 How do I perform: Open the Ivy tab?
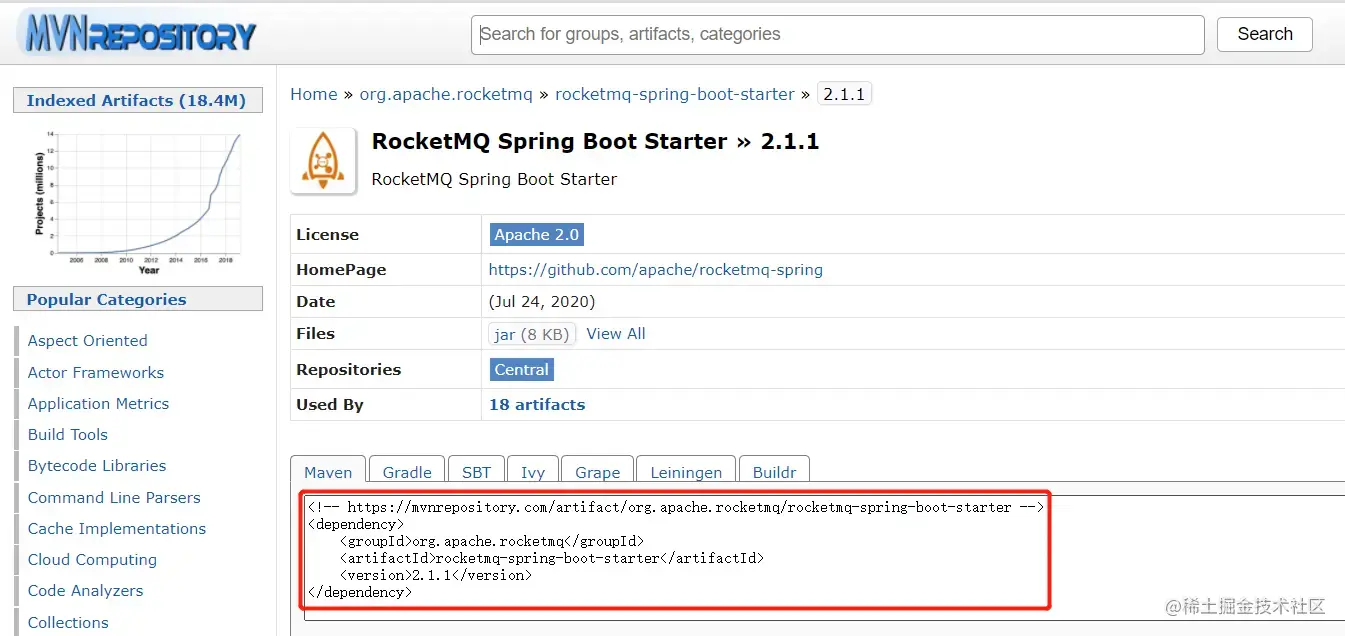(x=533, y=471)
